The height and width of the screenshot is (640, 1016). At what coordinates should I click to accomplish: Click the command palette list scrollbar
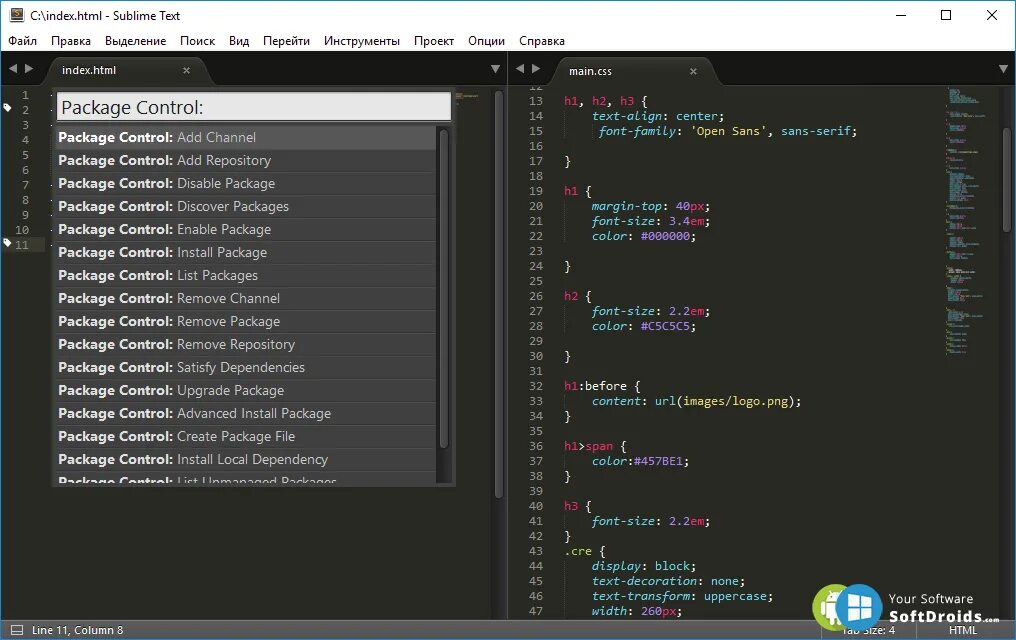[444, 288]
